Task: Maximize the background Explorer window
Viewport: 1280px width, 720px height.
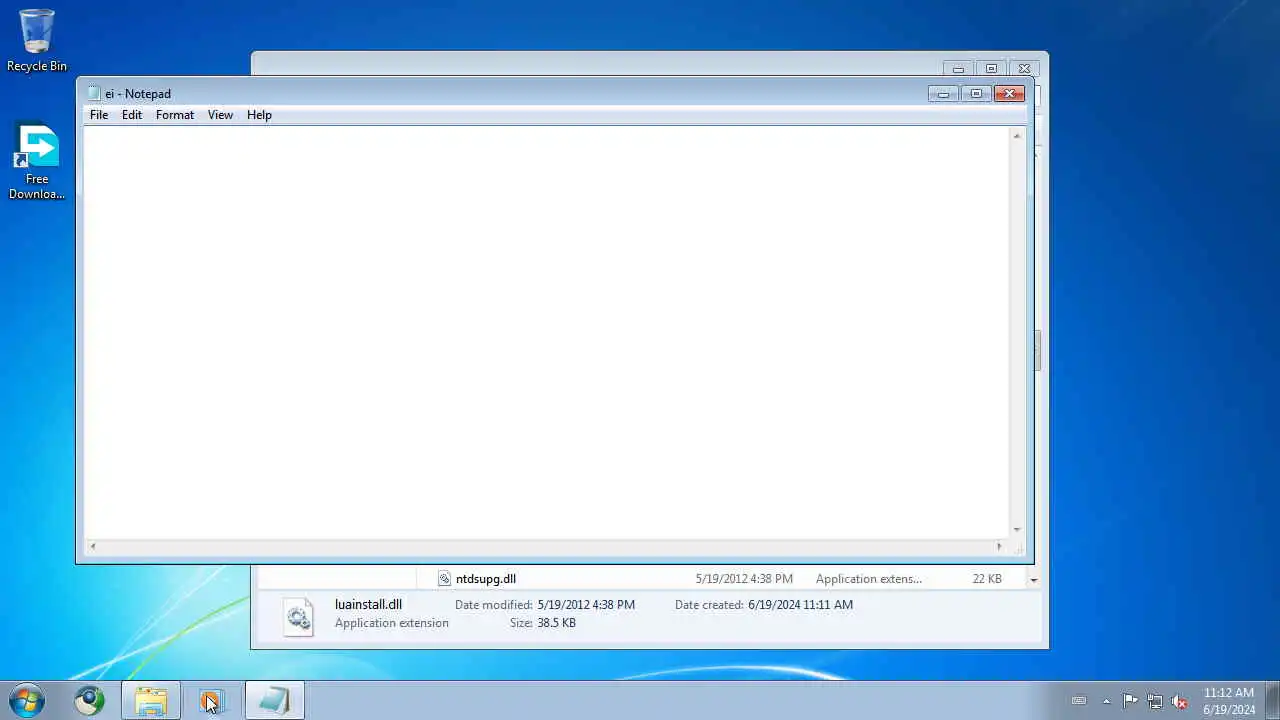Action: [x=991, y=69]
